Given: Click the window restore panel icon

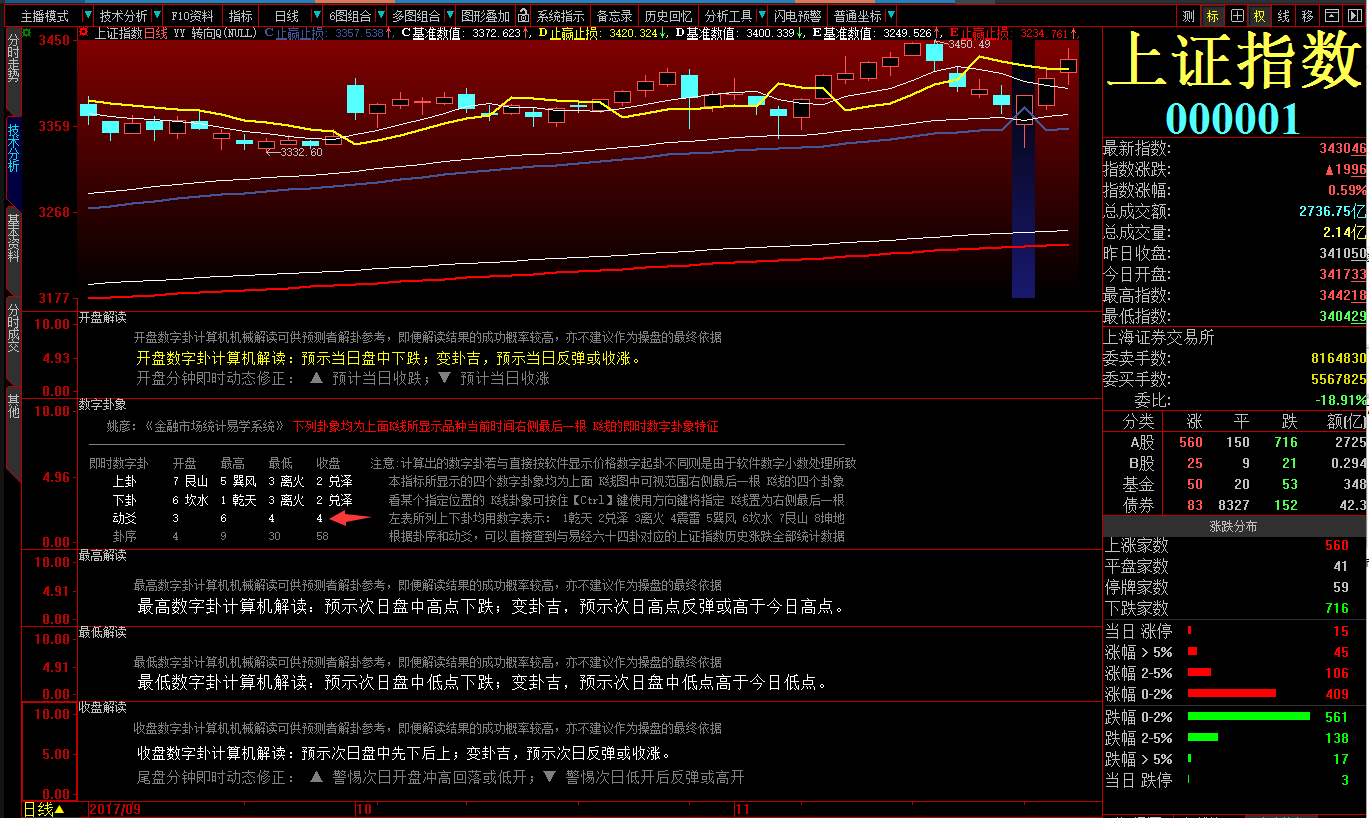Looking at the screenshot, I should coord(1331,16).
